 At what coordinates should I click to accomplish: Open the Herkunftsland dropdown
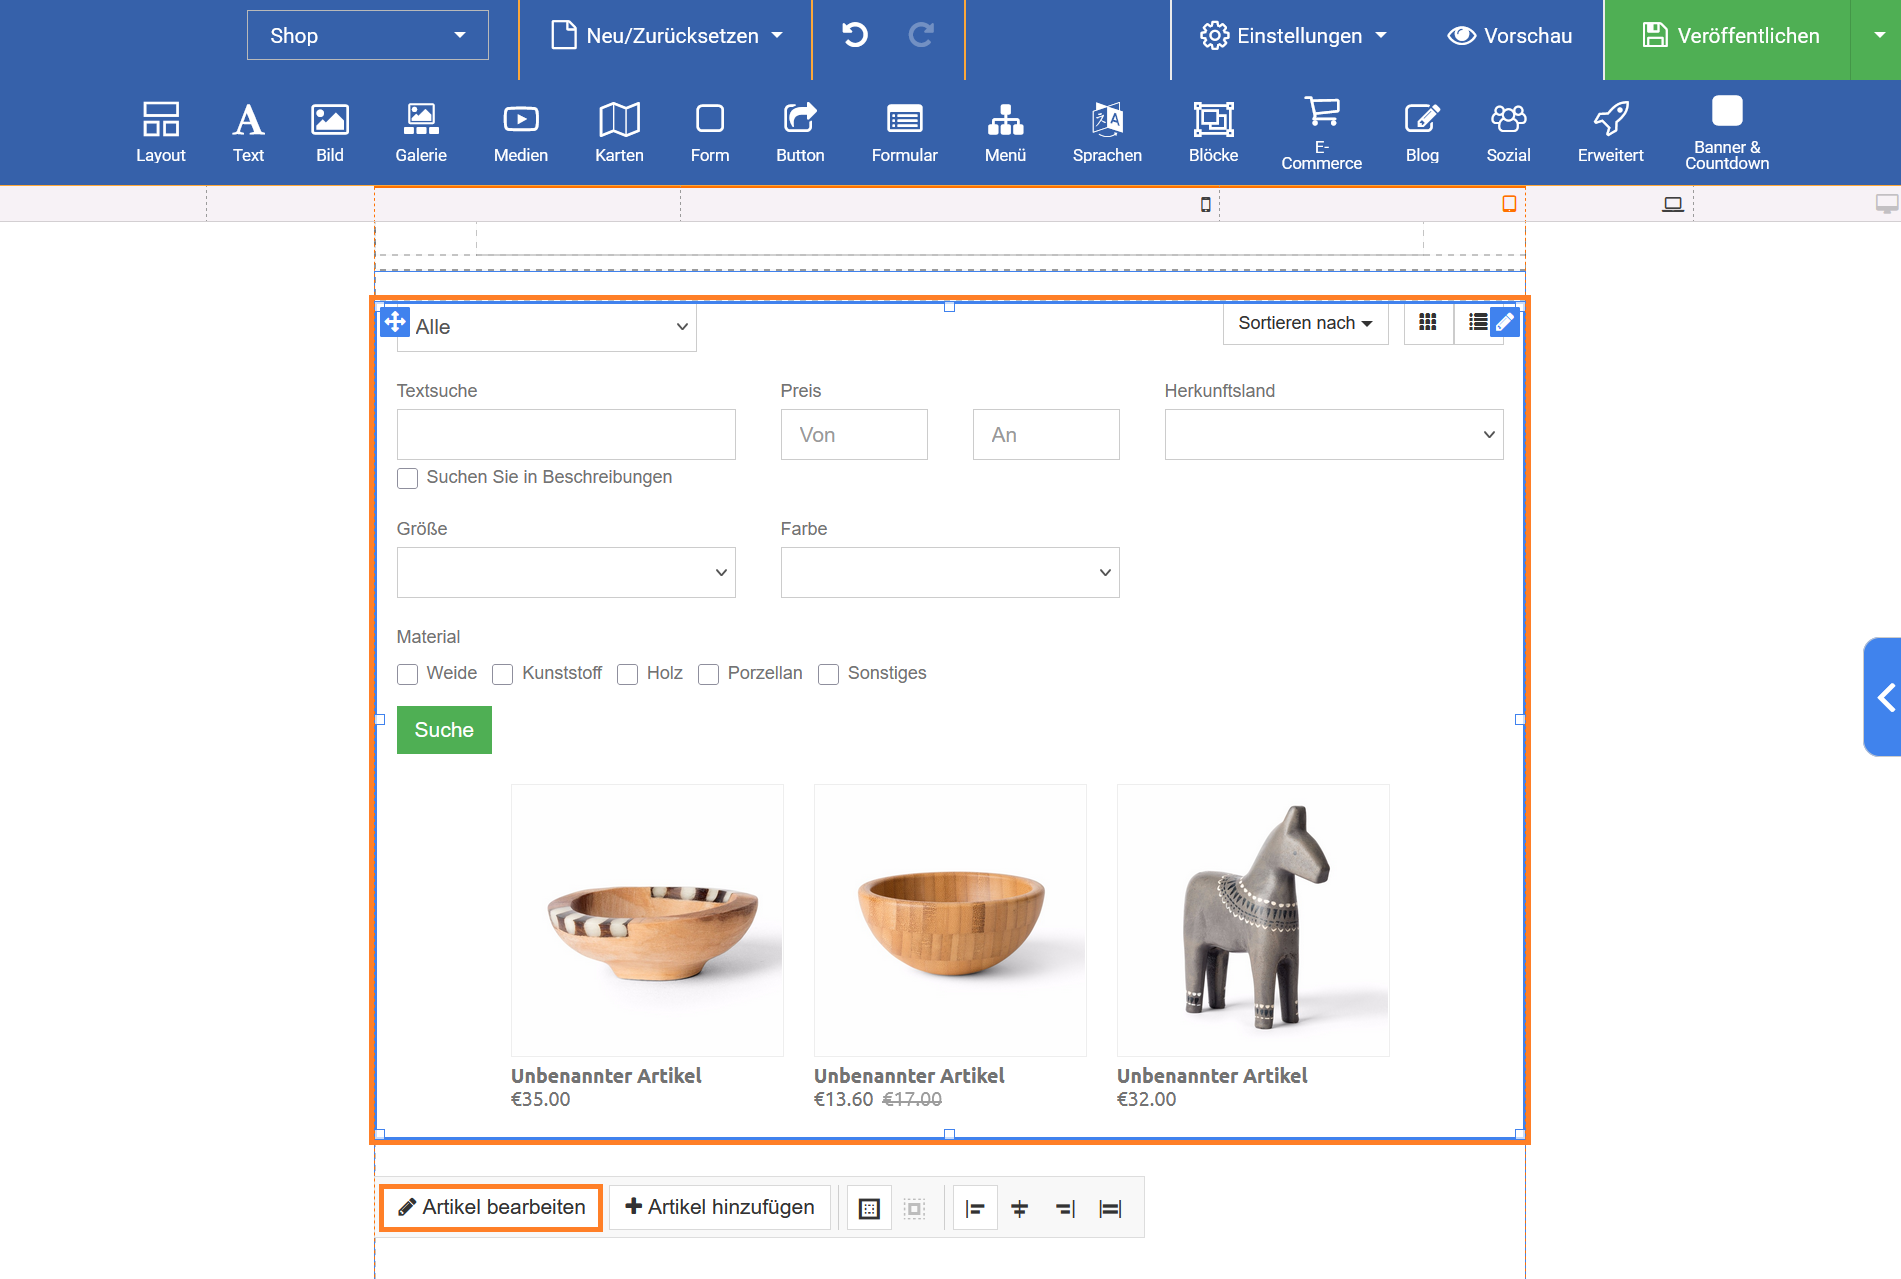point(1333,435)
